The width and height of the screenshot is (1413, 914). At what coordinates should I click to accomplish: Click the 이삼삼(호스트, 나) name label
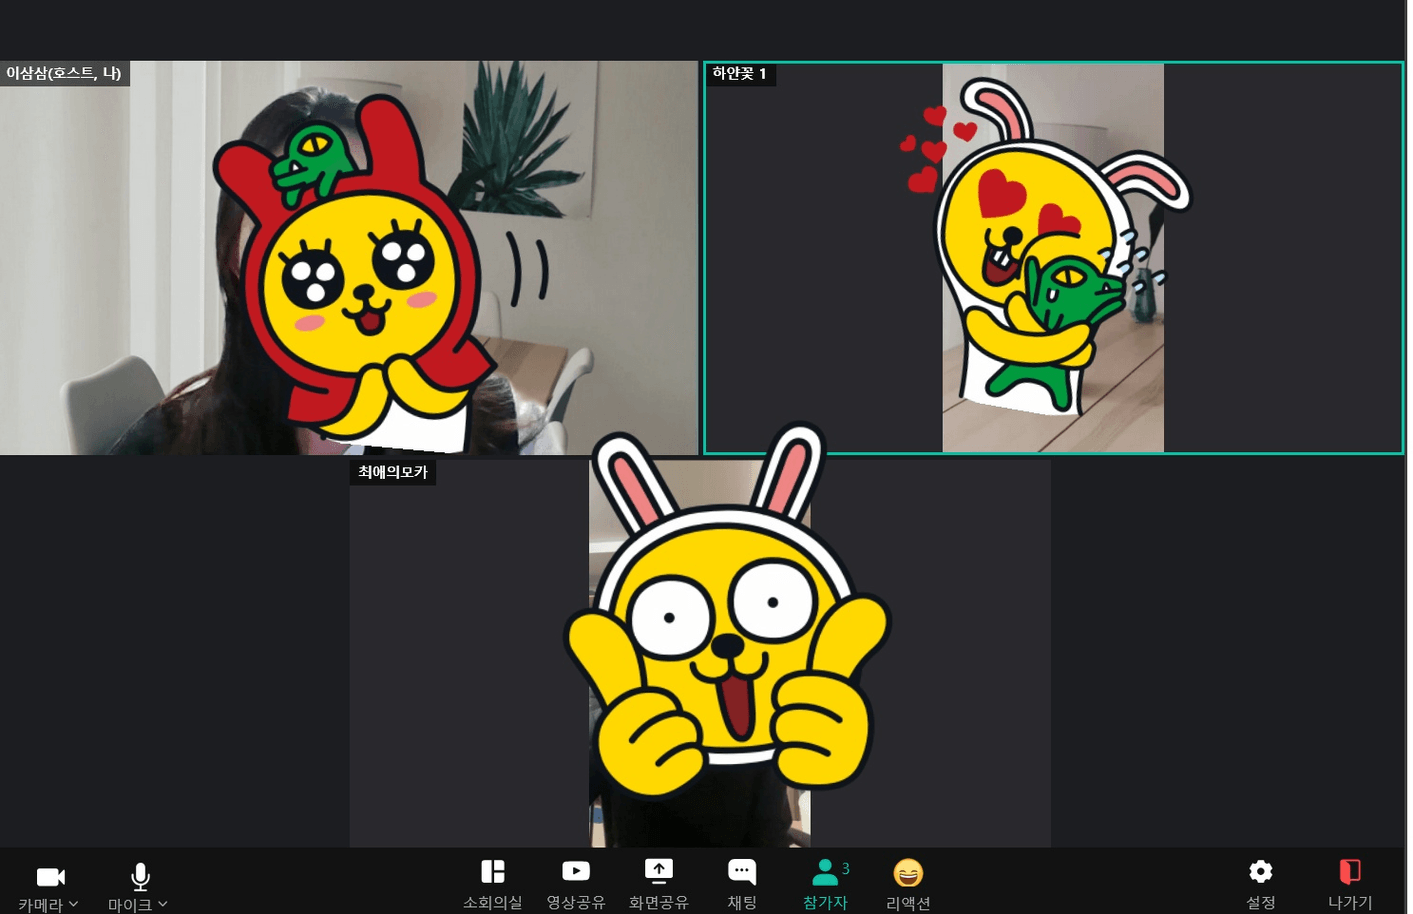point(64,73)
